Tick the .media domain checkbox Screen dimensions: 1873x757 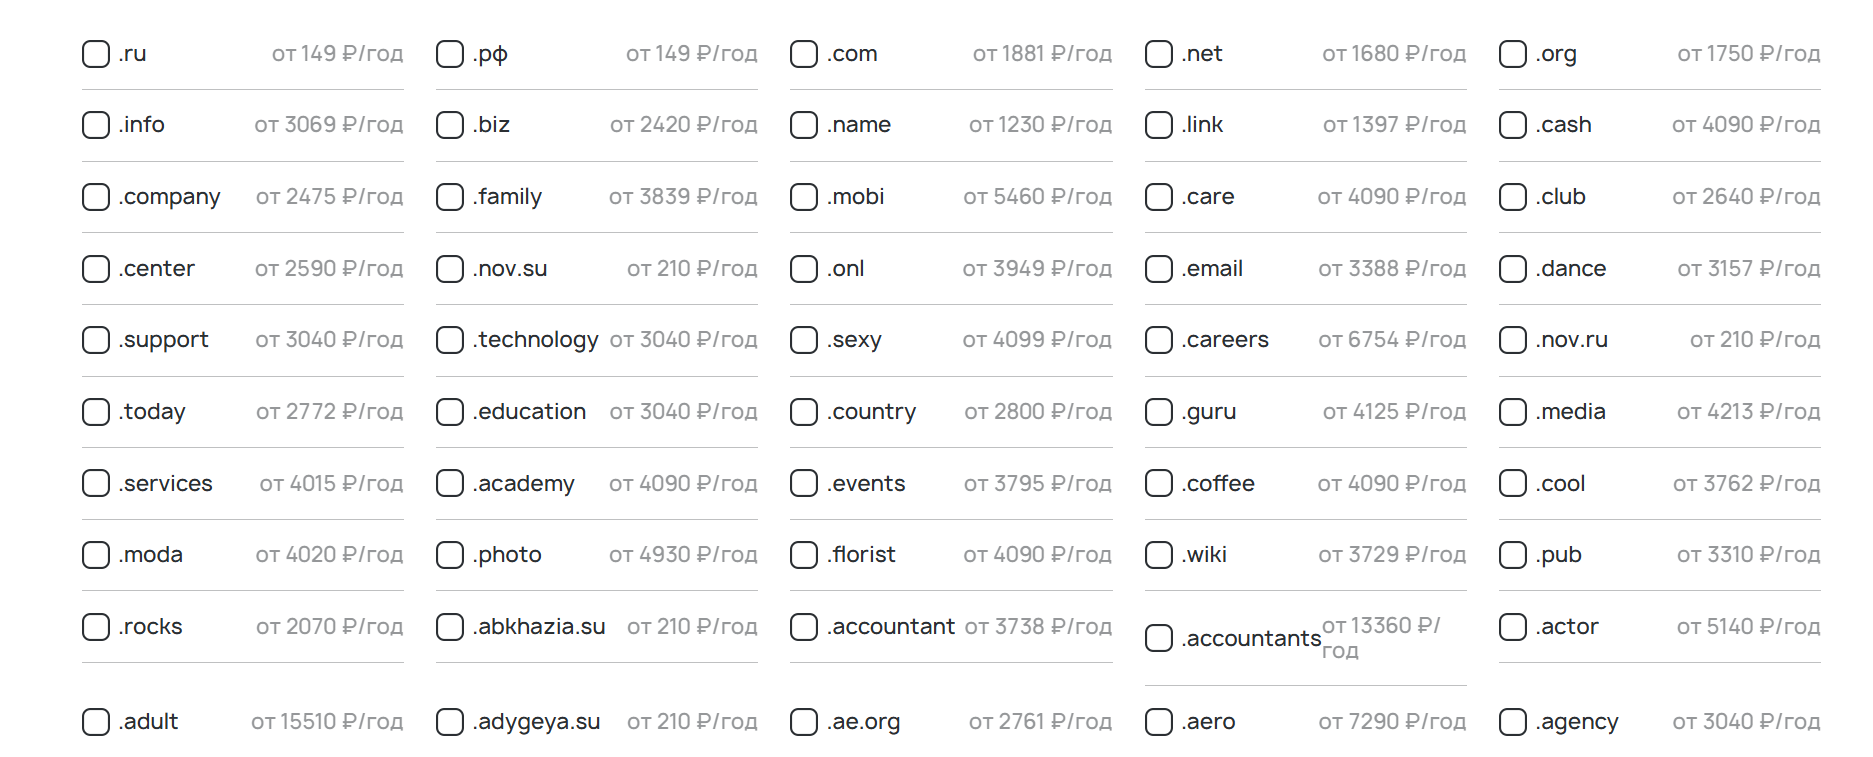pyautogui.click(x=1513, y=412)
